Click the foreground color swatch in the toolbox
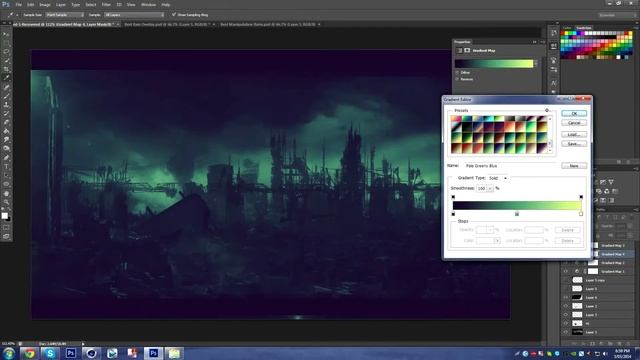The image size is (640, 360). (x=4, y=216)
